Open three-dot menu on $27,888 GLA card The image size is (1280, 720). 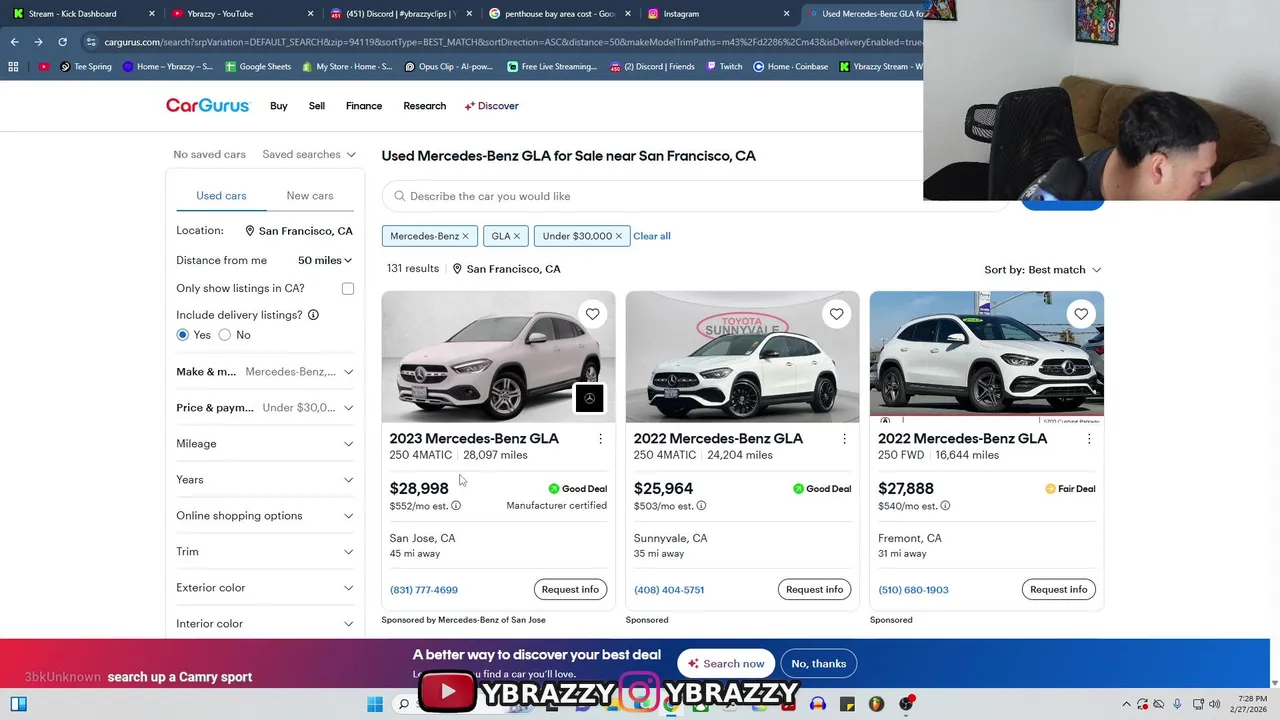1089,439
